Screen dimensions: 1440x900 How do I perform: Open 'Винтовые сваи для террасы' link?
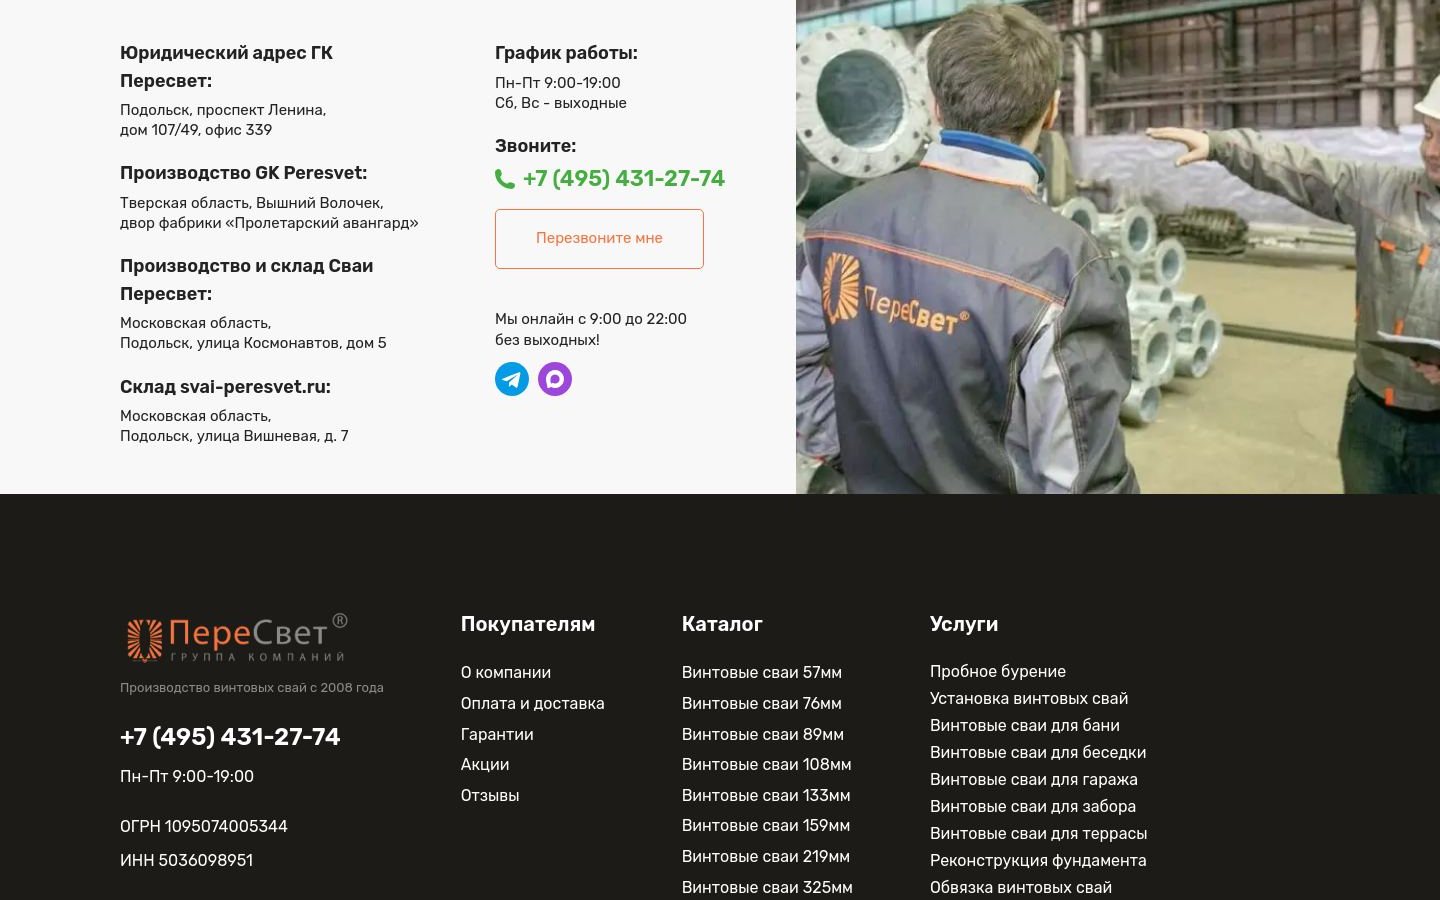(1039, 834)
